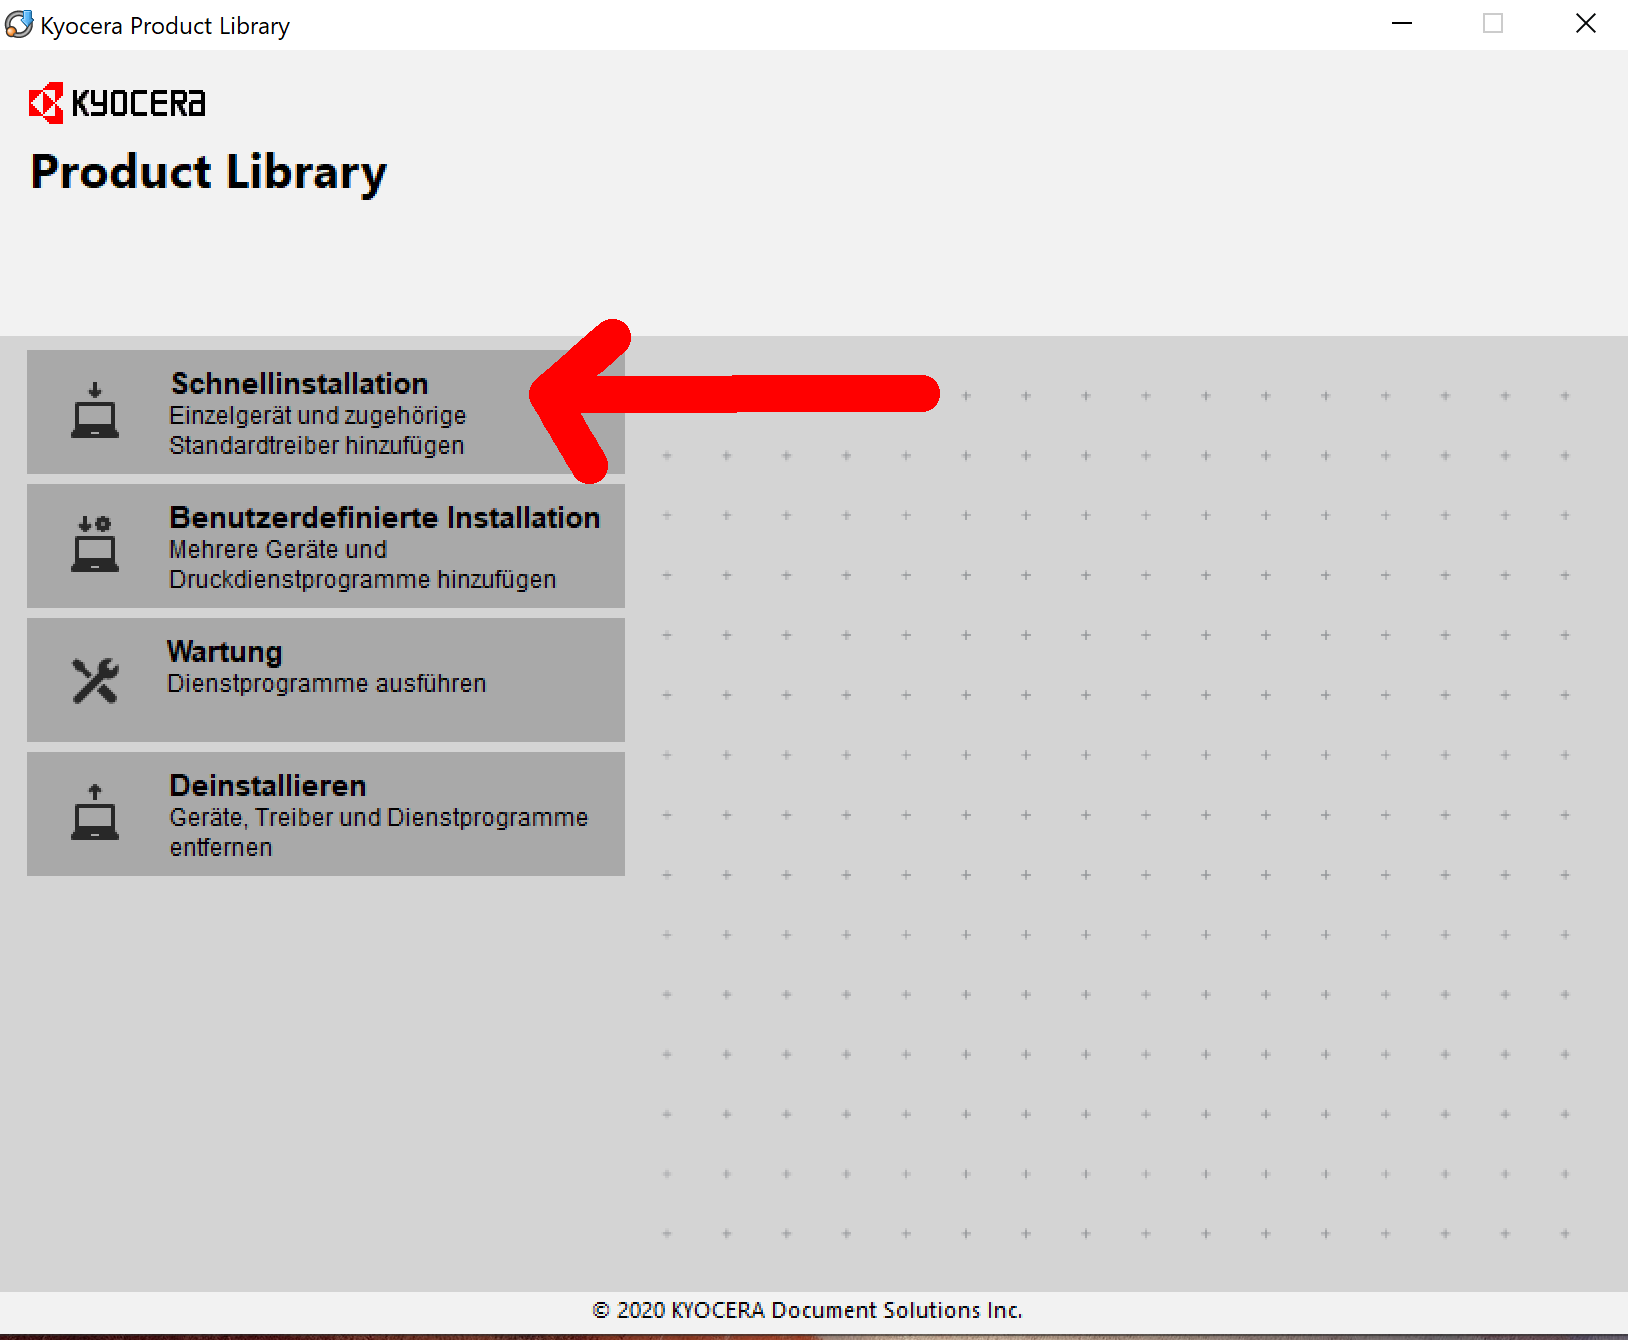Click the red Kyocera logo emblem

pos(46,103)
